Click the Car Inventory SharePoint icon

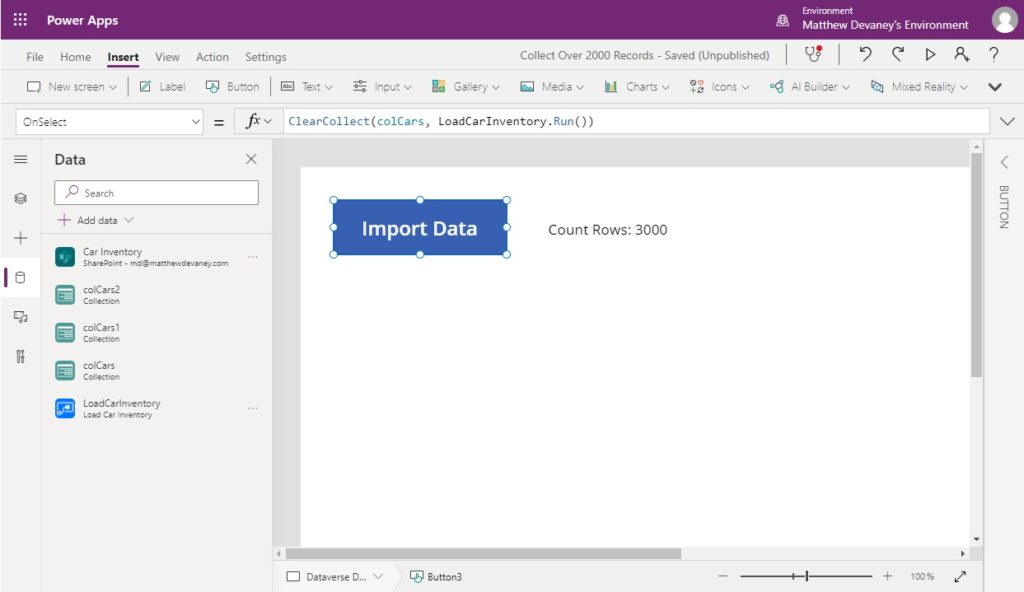click(x=65, y=257)
